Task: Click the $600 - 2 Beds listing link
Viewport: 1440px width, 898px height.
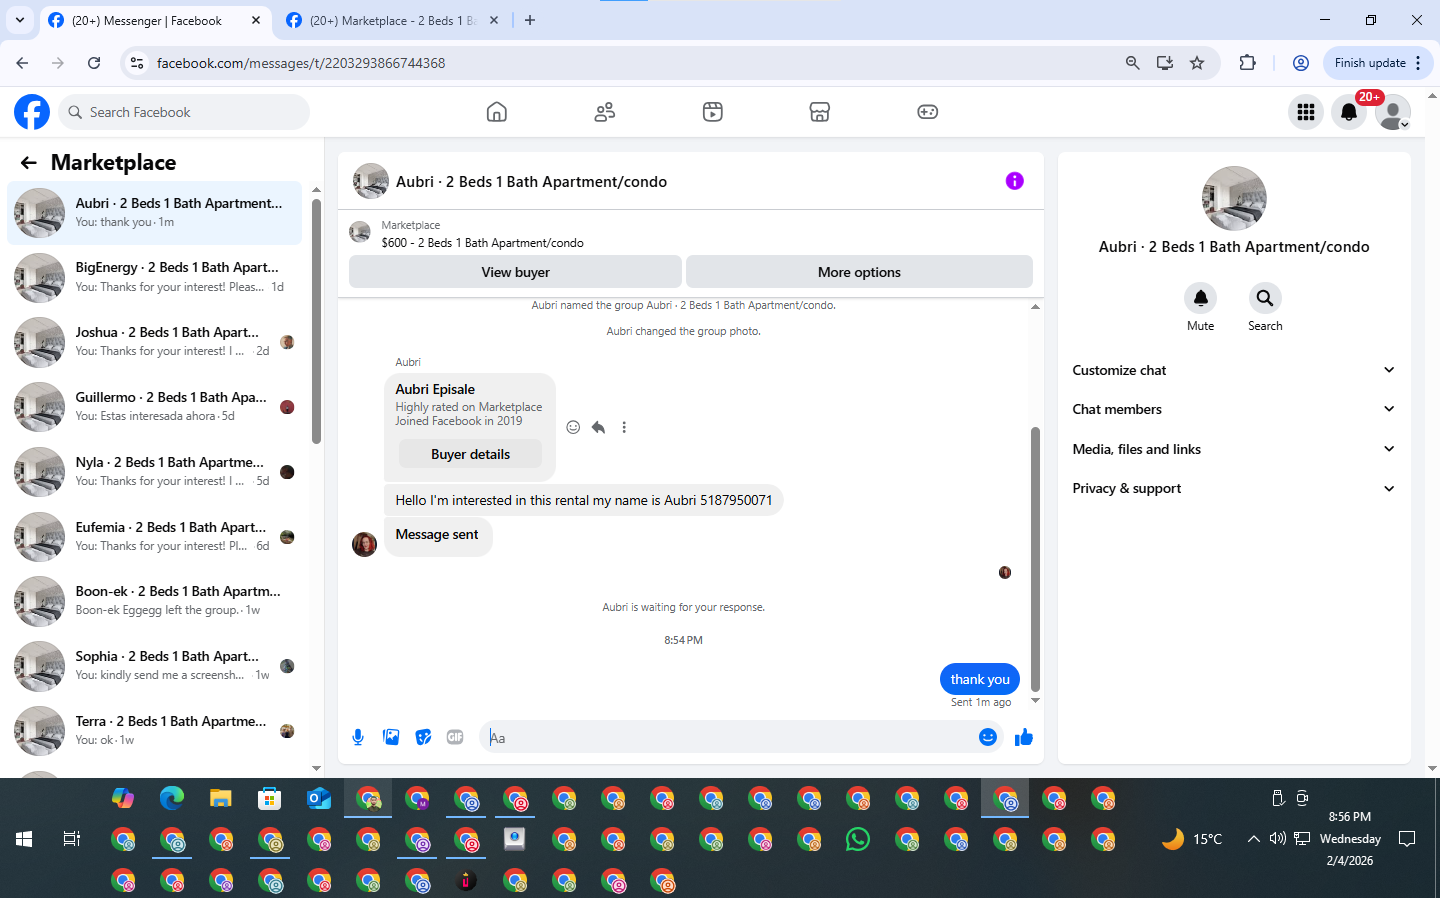Action: pyautogui.click(x=482, y=243)
